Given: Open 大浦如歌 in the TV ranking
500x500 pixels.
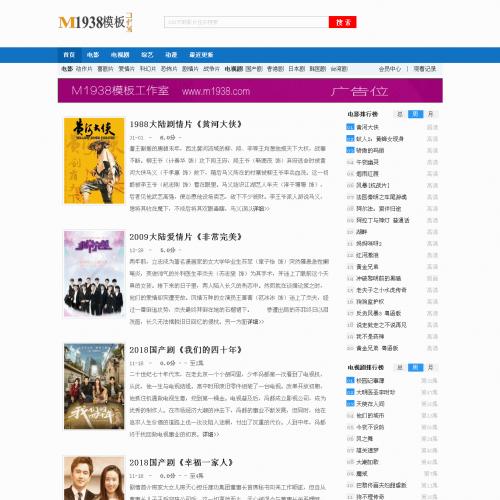Looking at the screenshot, I should click(367, 462).
